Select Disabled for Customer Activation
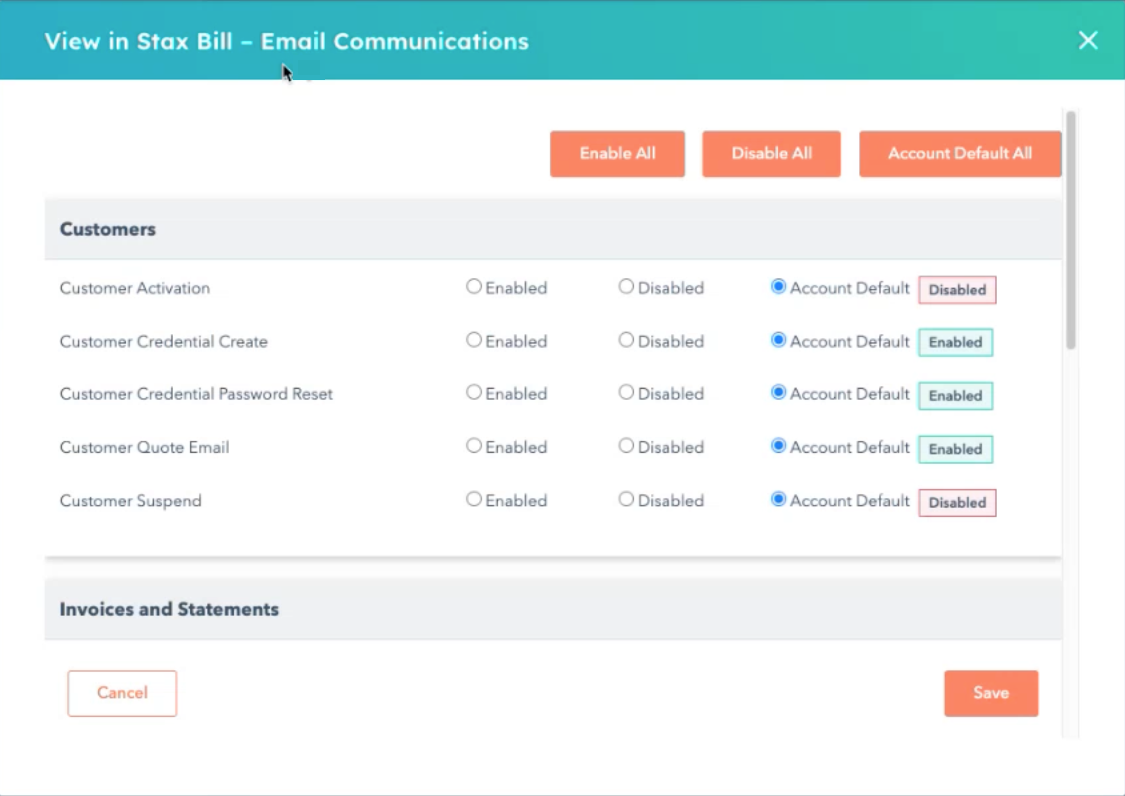1125x796 pixels. click(x=626, y=286)
